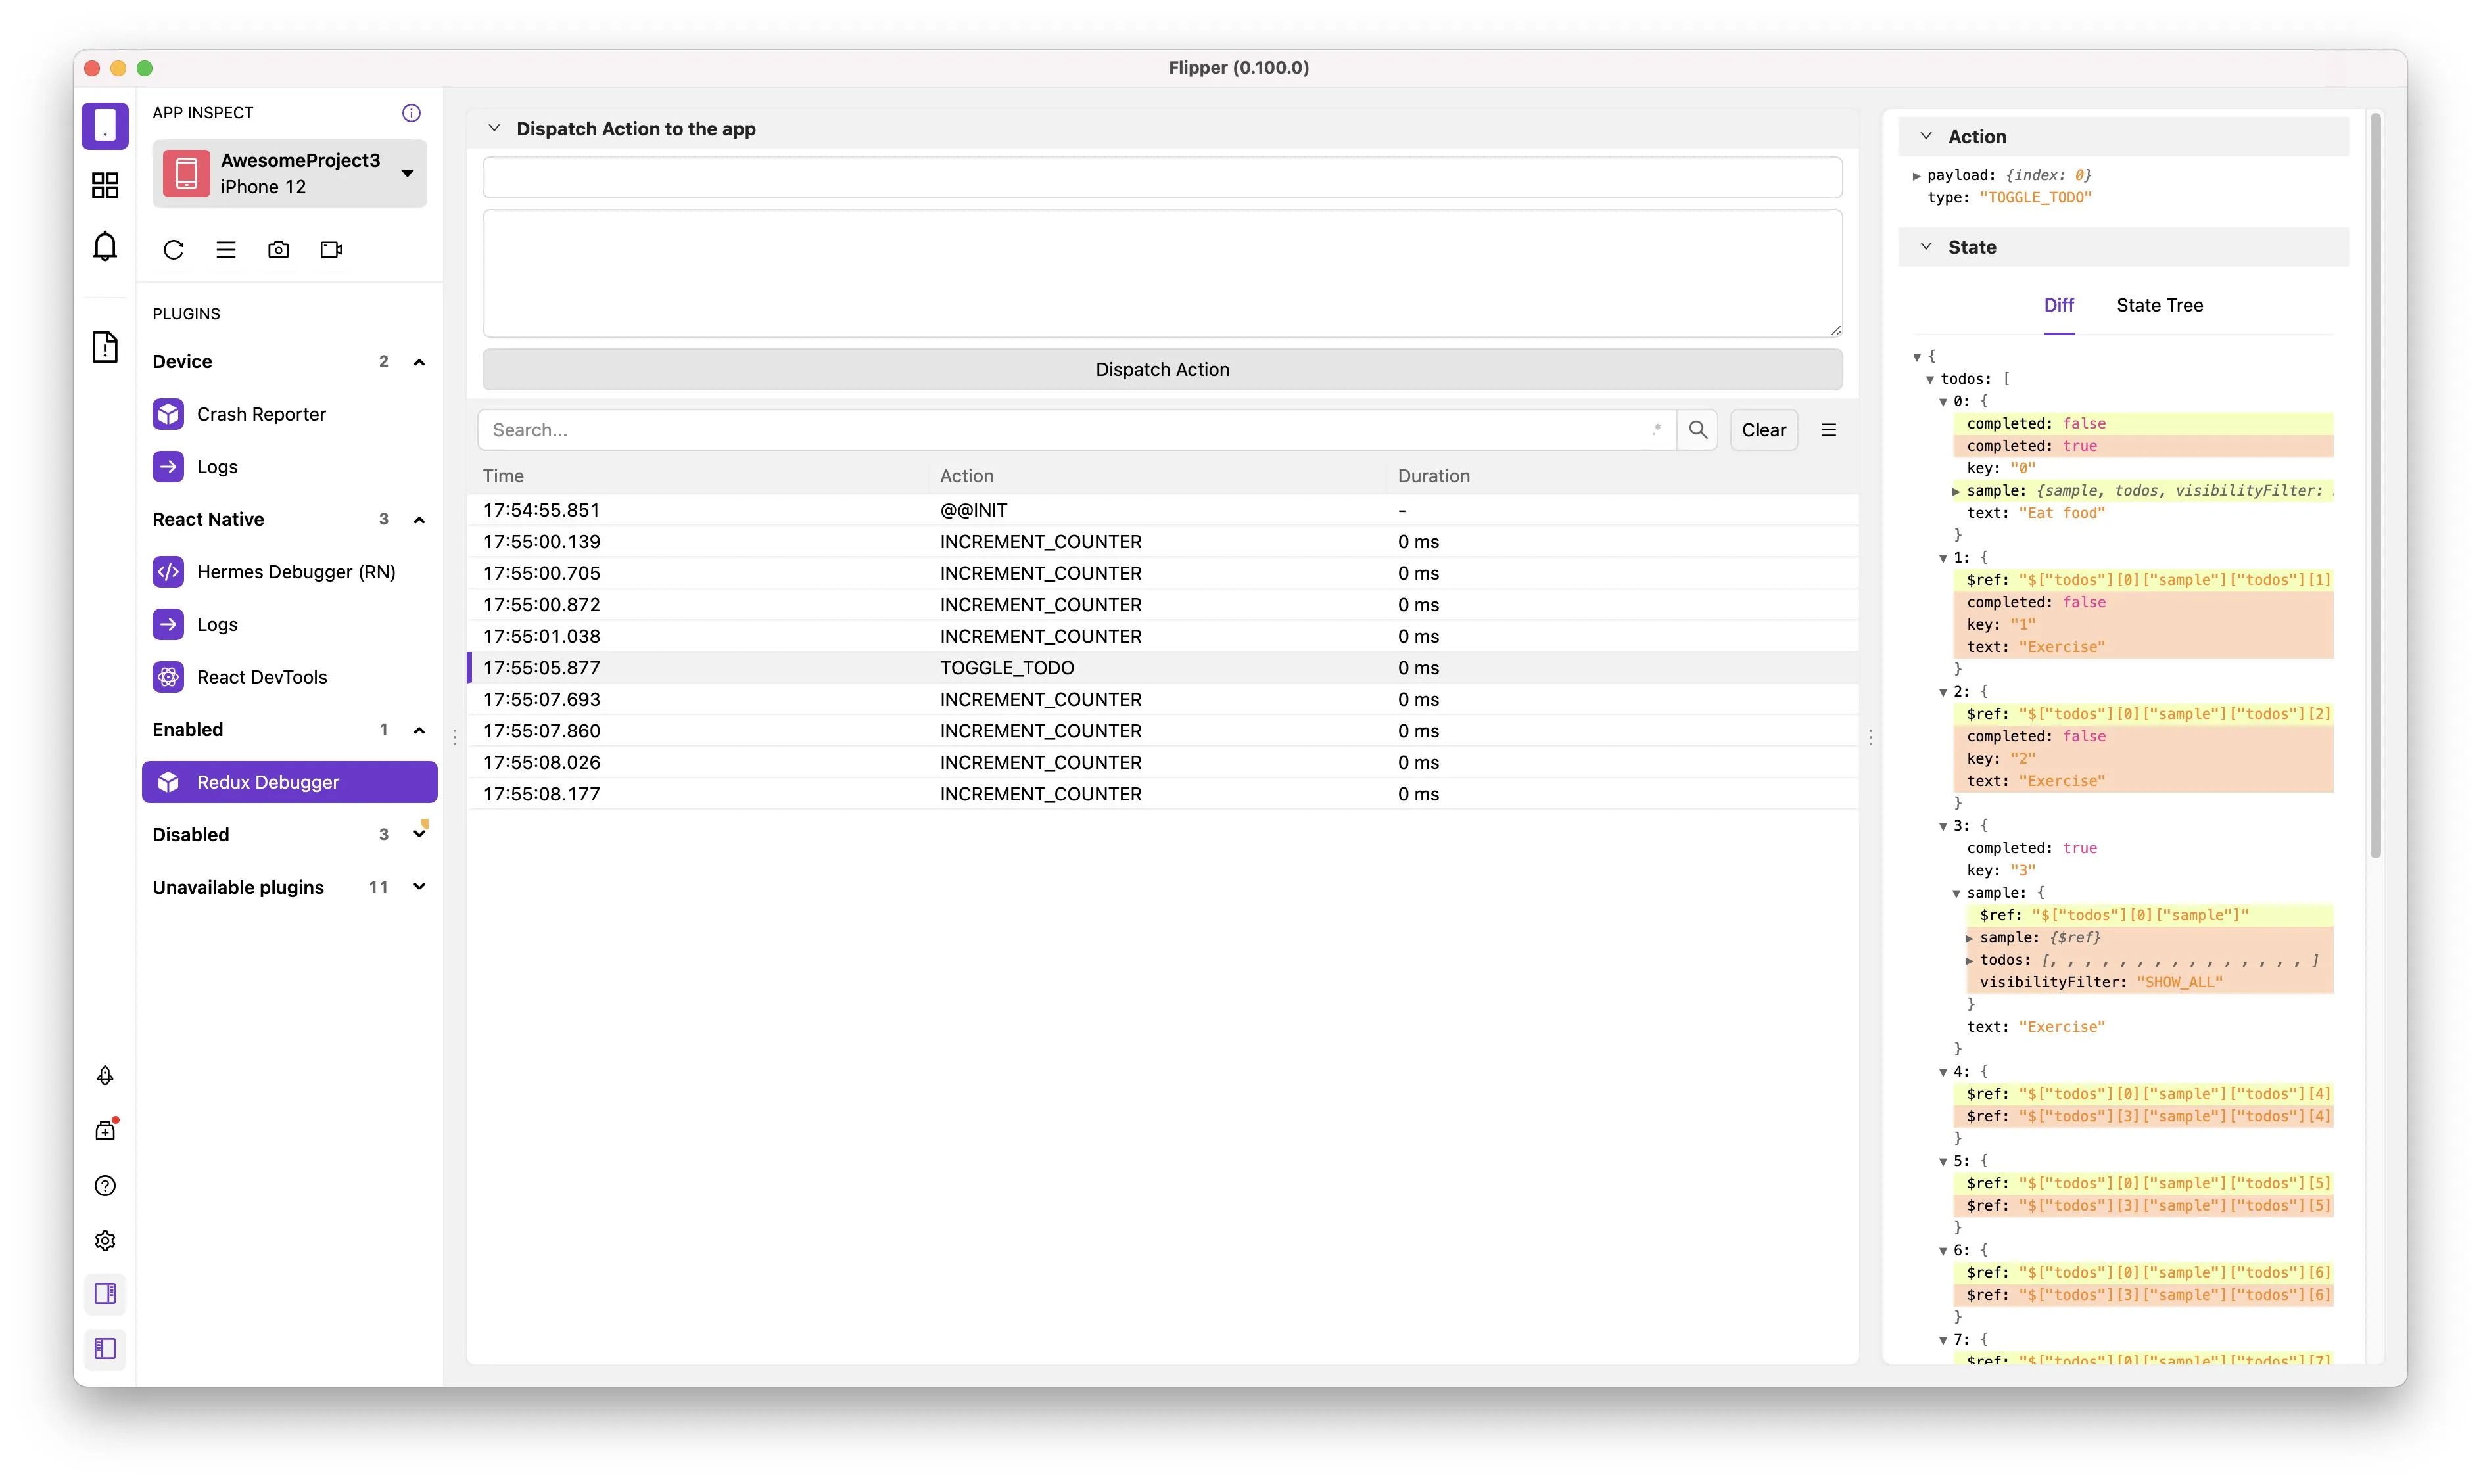The height and width of the screenshot is (1484, 2481).
Task: Clear the action log list
Action: (x=1763, y=430)
